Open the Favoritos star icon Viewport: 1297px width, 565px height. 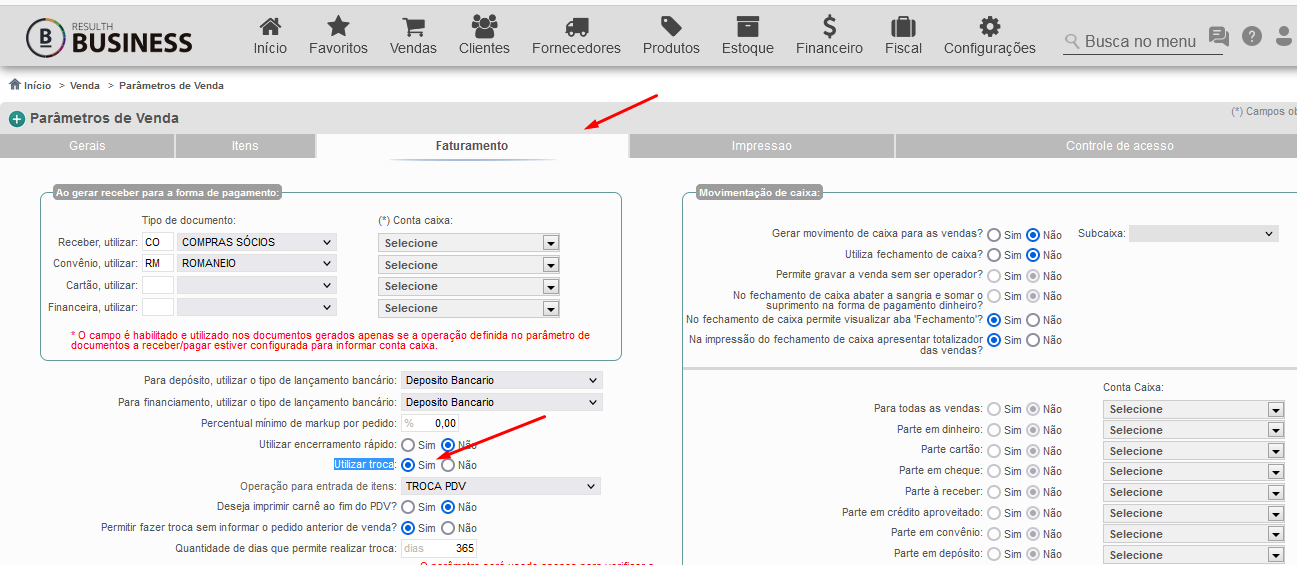click(x=338, y=26)
